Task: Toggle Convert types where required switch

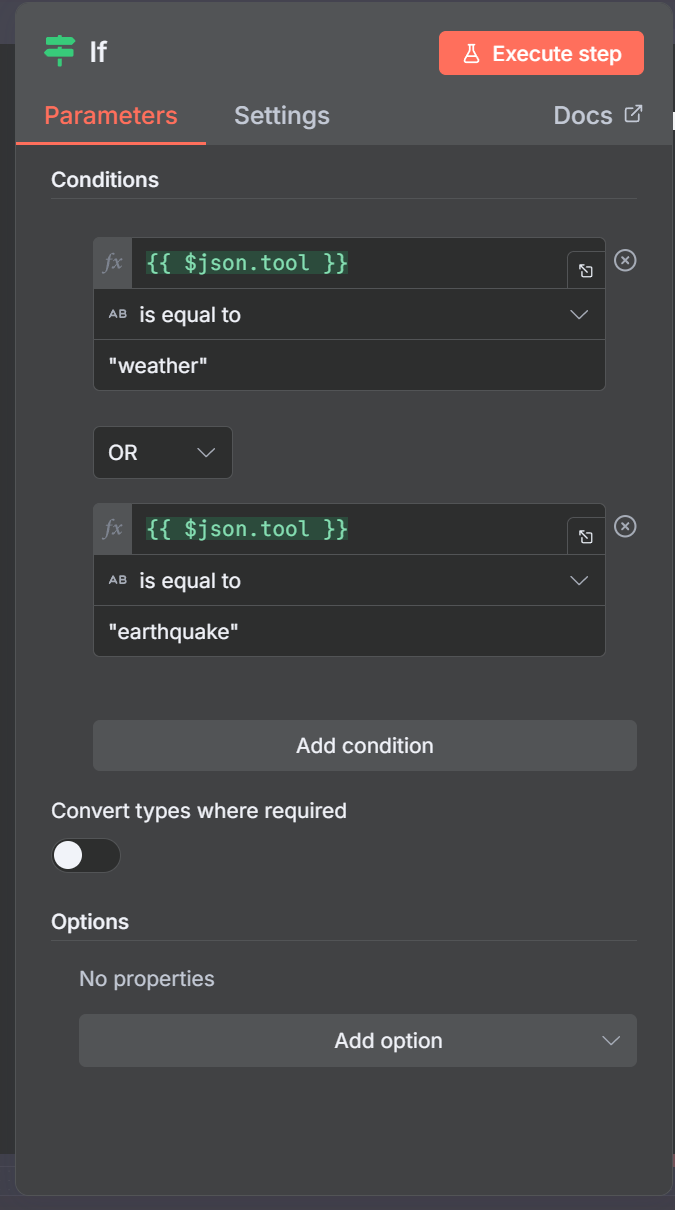Action: tap(86, 855)
